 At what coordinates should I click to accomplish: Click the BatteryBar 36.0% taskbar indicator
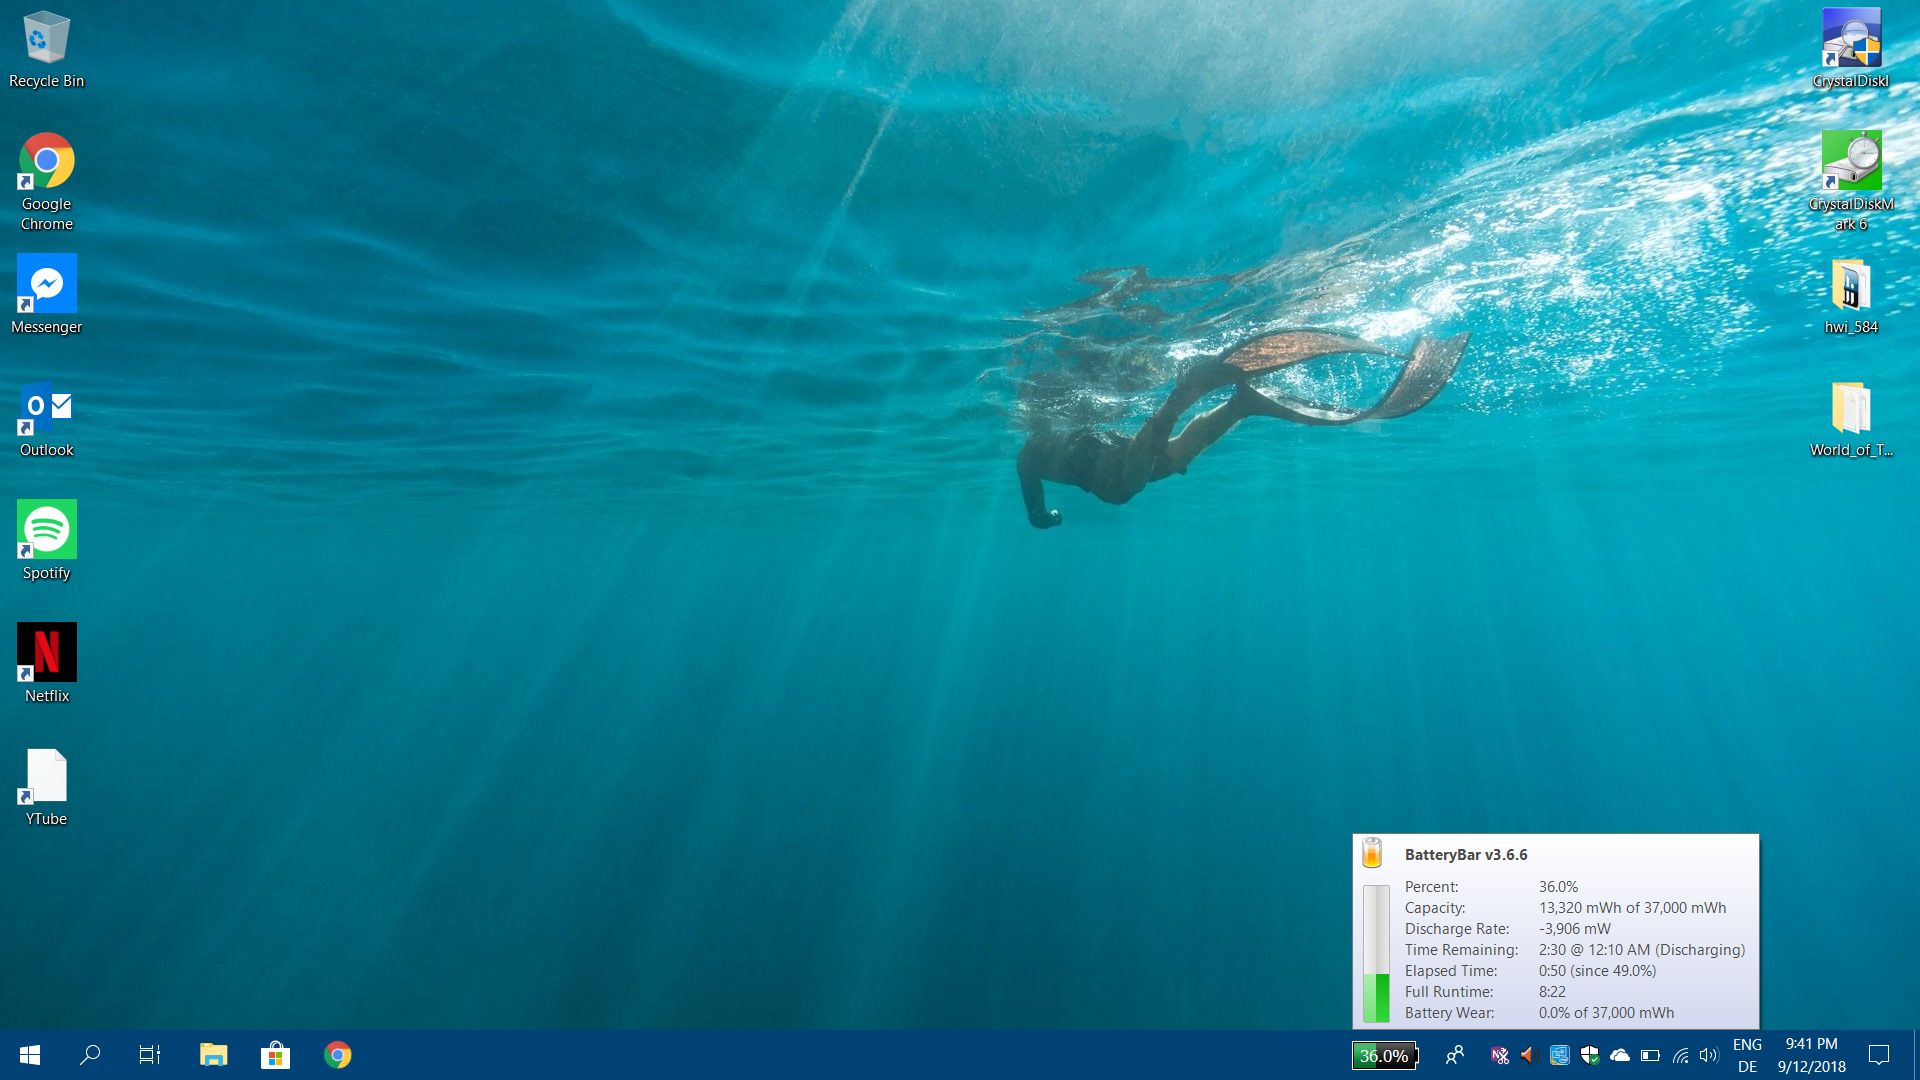[1385, 1055]
